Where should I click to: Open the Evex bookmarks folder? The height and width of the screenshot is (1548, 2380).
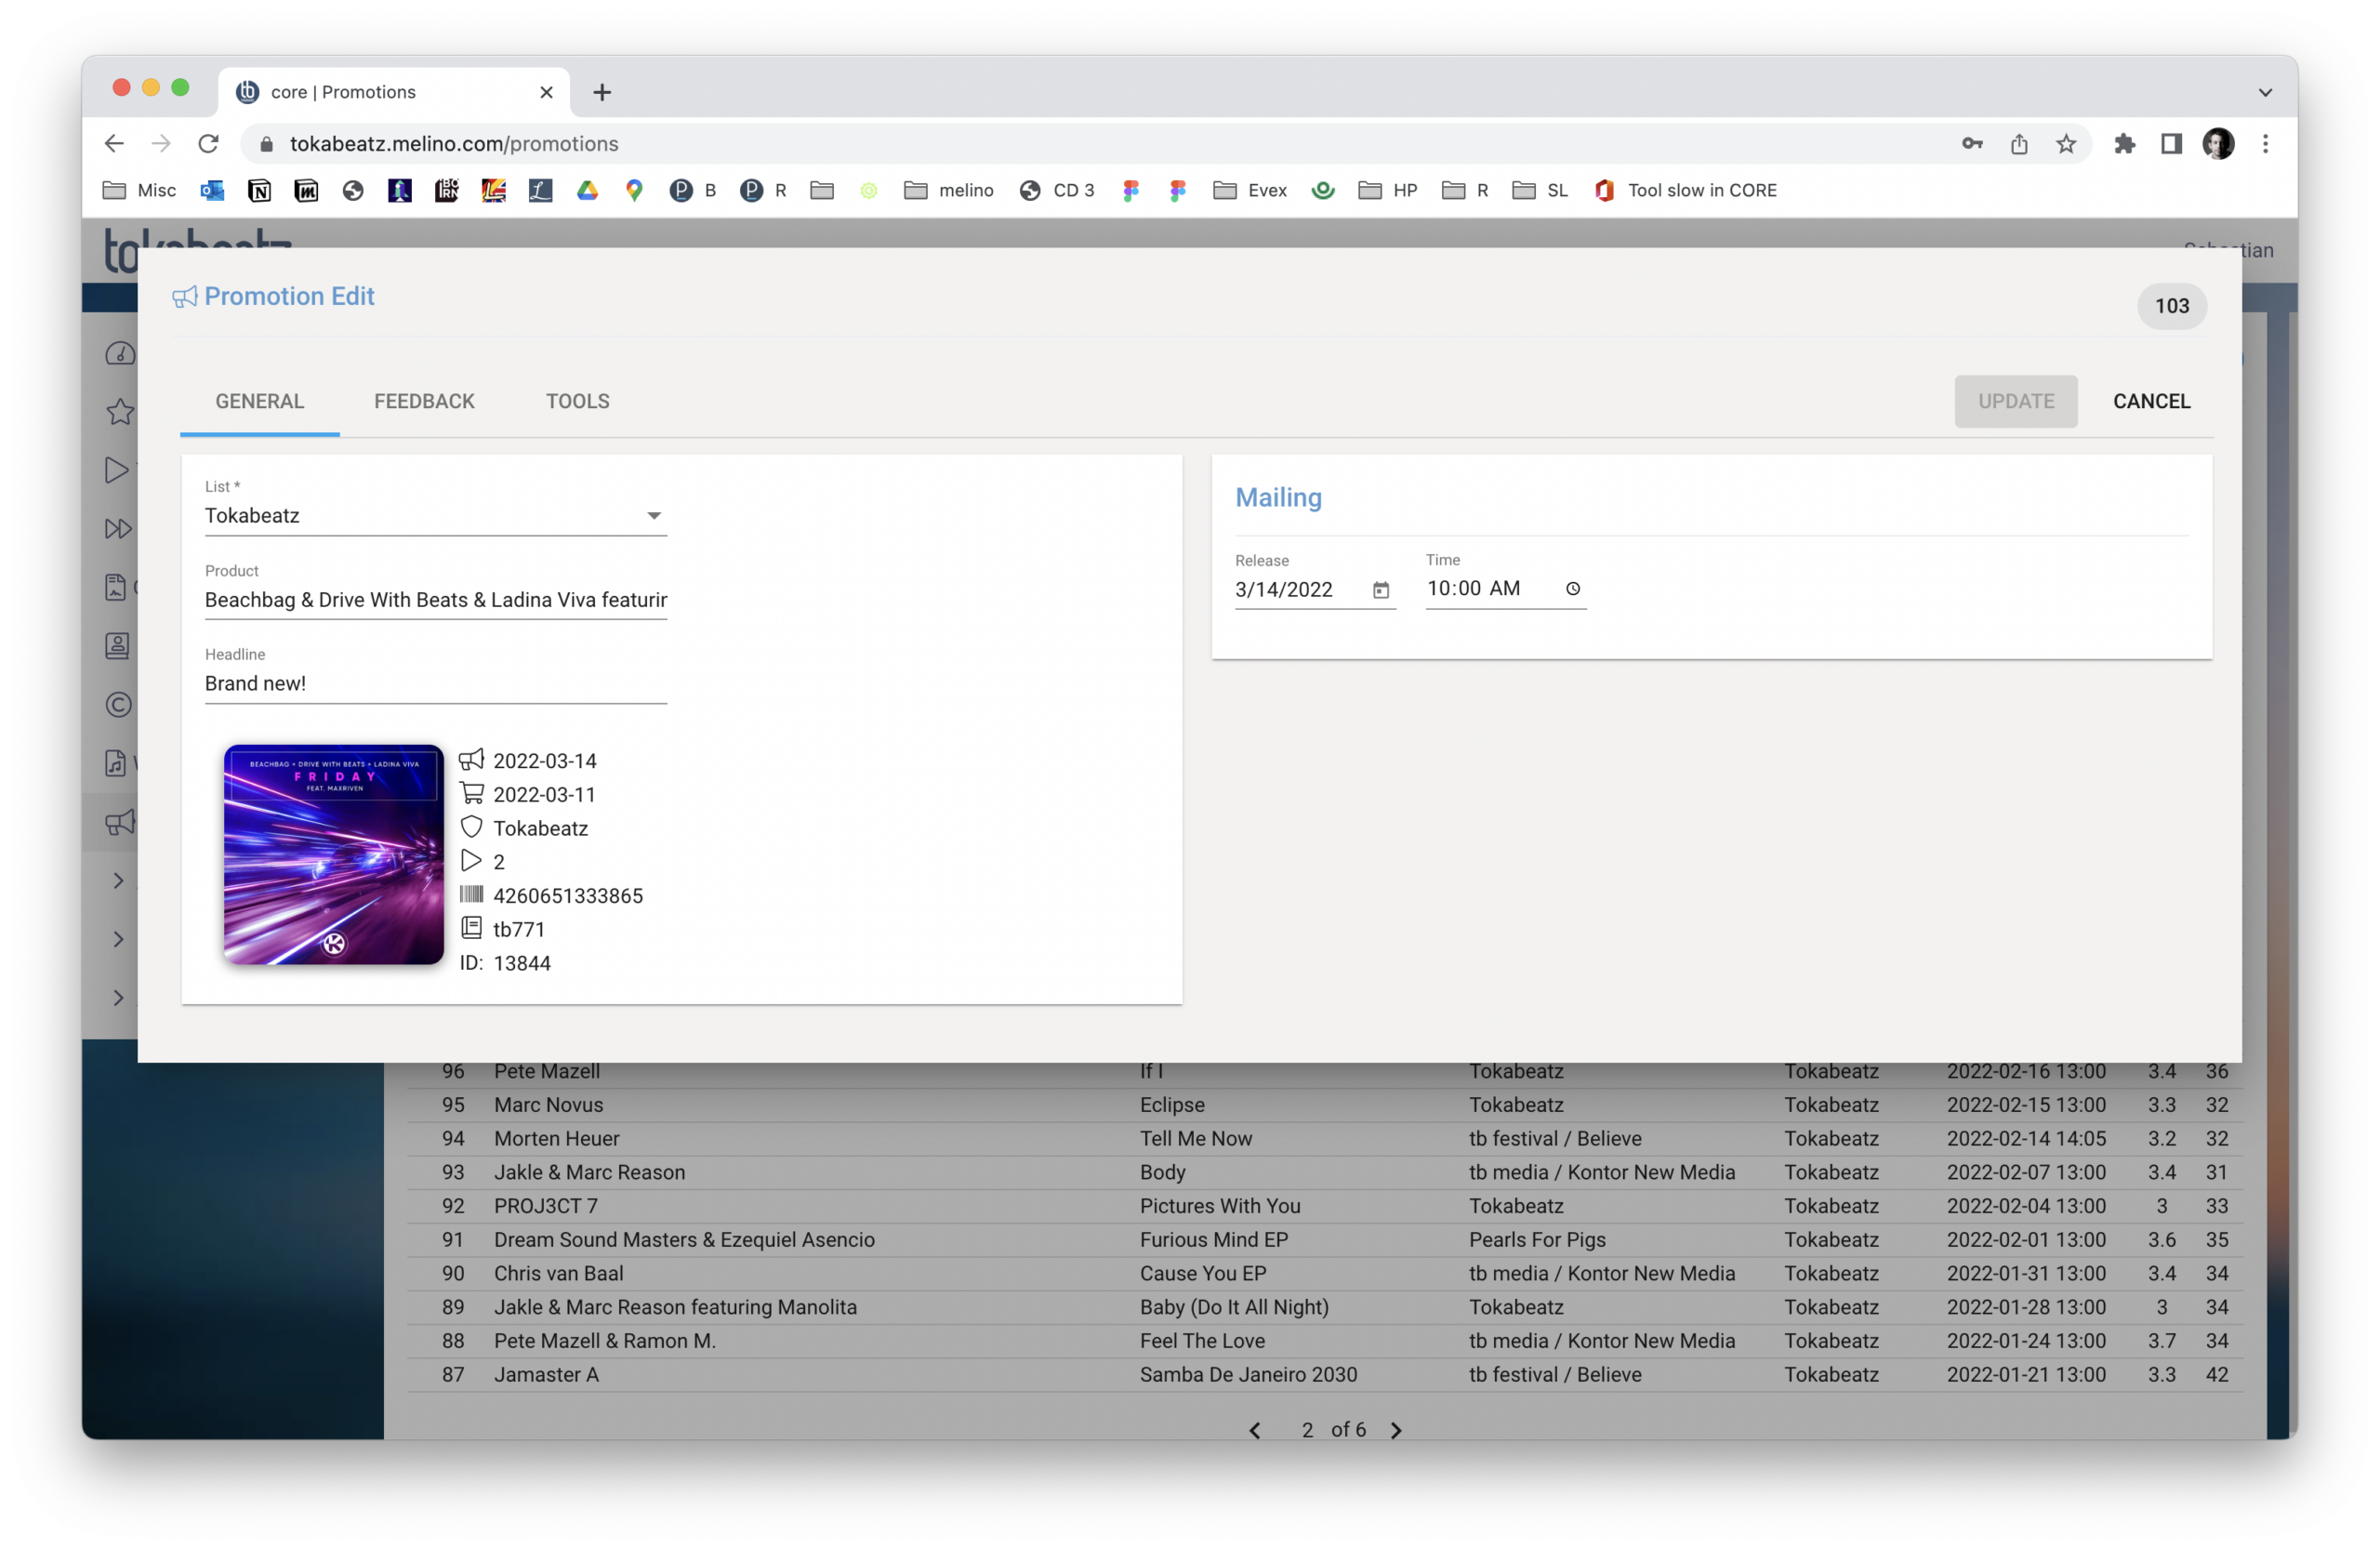coord(1250,190)
